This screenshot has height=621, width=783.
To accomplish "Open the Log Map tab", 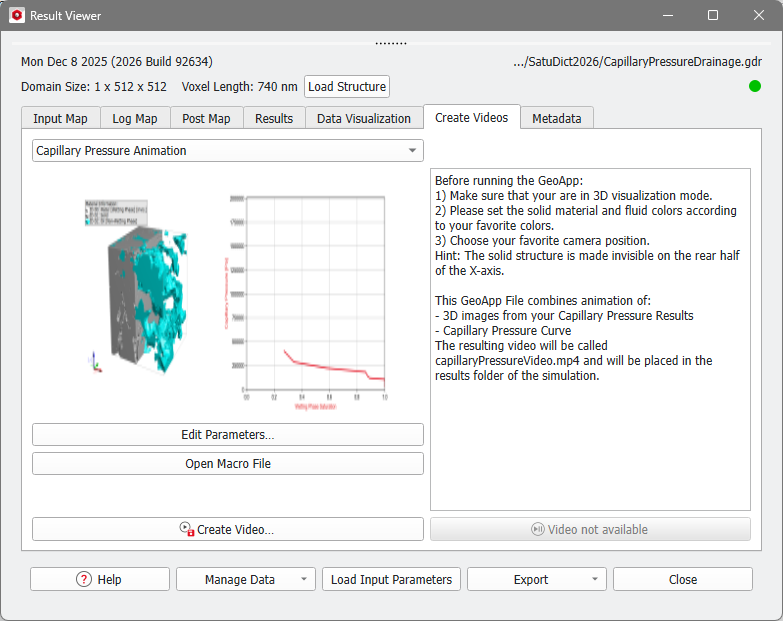I will point(134,118).
